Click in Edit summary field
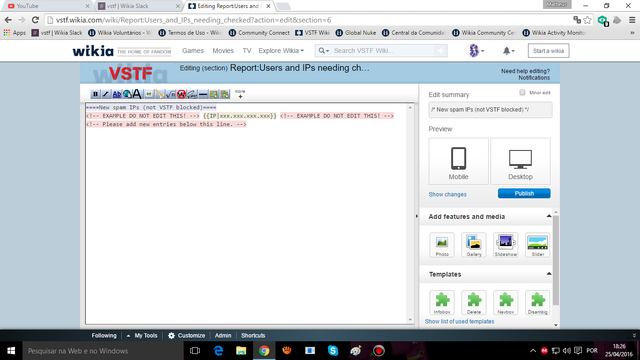Image resolution: width=640 pixels, height=360 pixels. point(490,110)
